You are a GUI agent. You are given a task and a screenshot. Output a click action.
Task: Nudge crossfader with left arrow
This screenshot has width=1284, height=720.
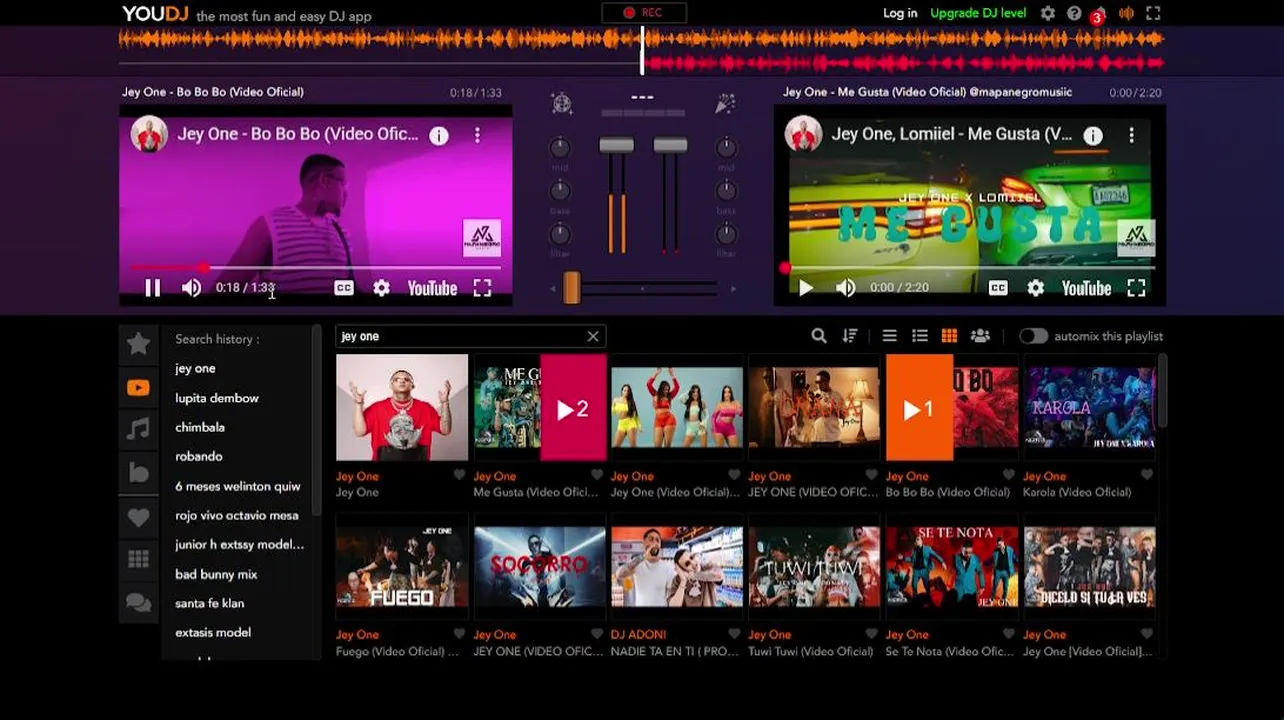(x=553, y=289)
